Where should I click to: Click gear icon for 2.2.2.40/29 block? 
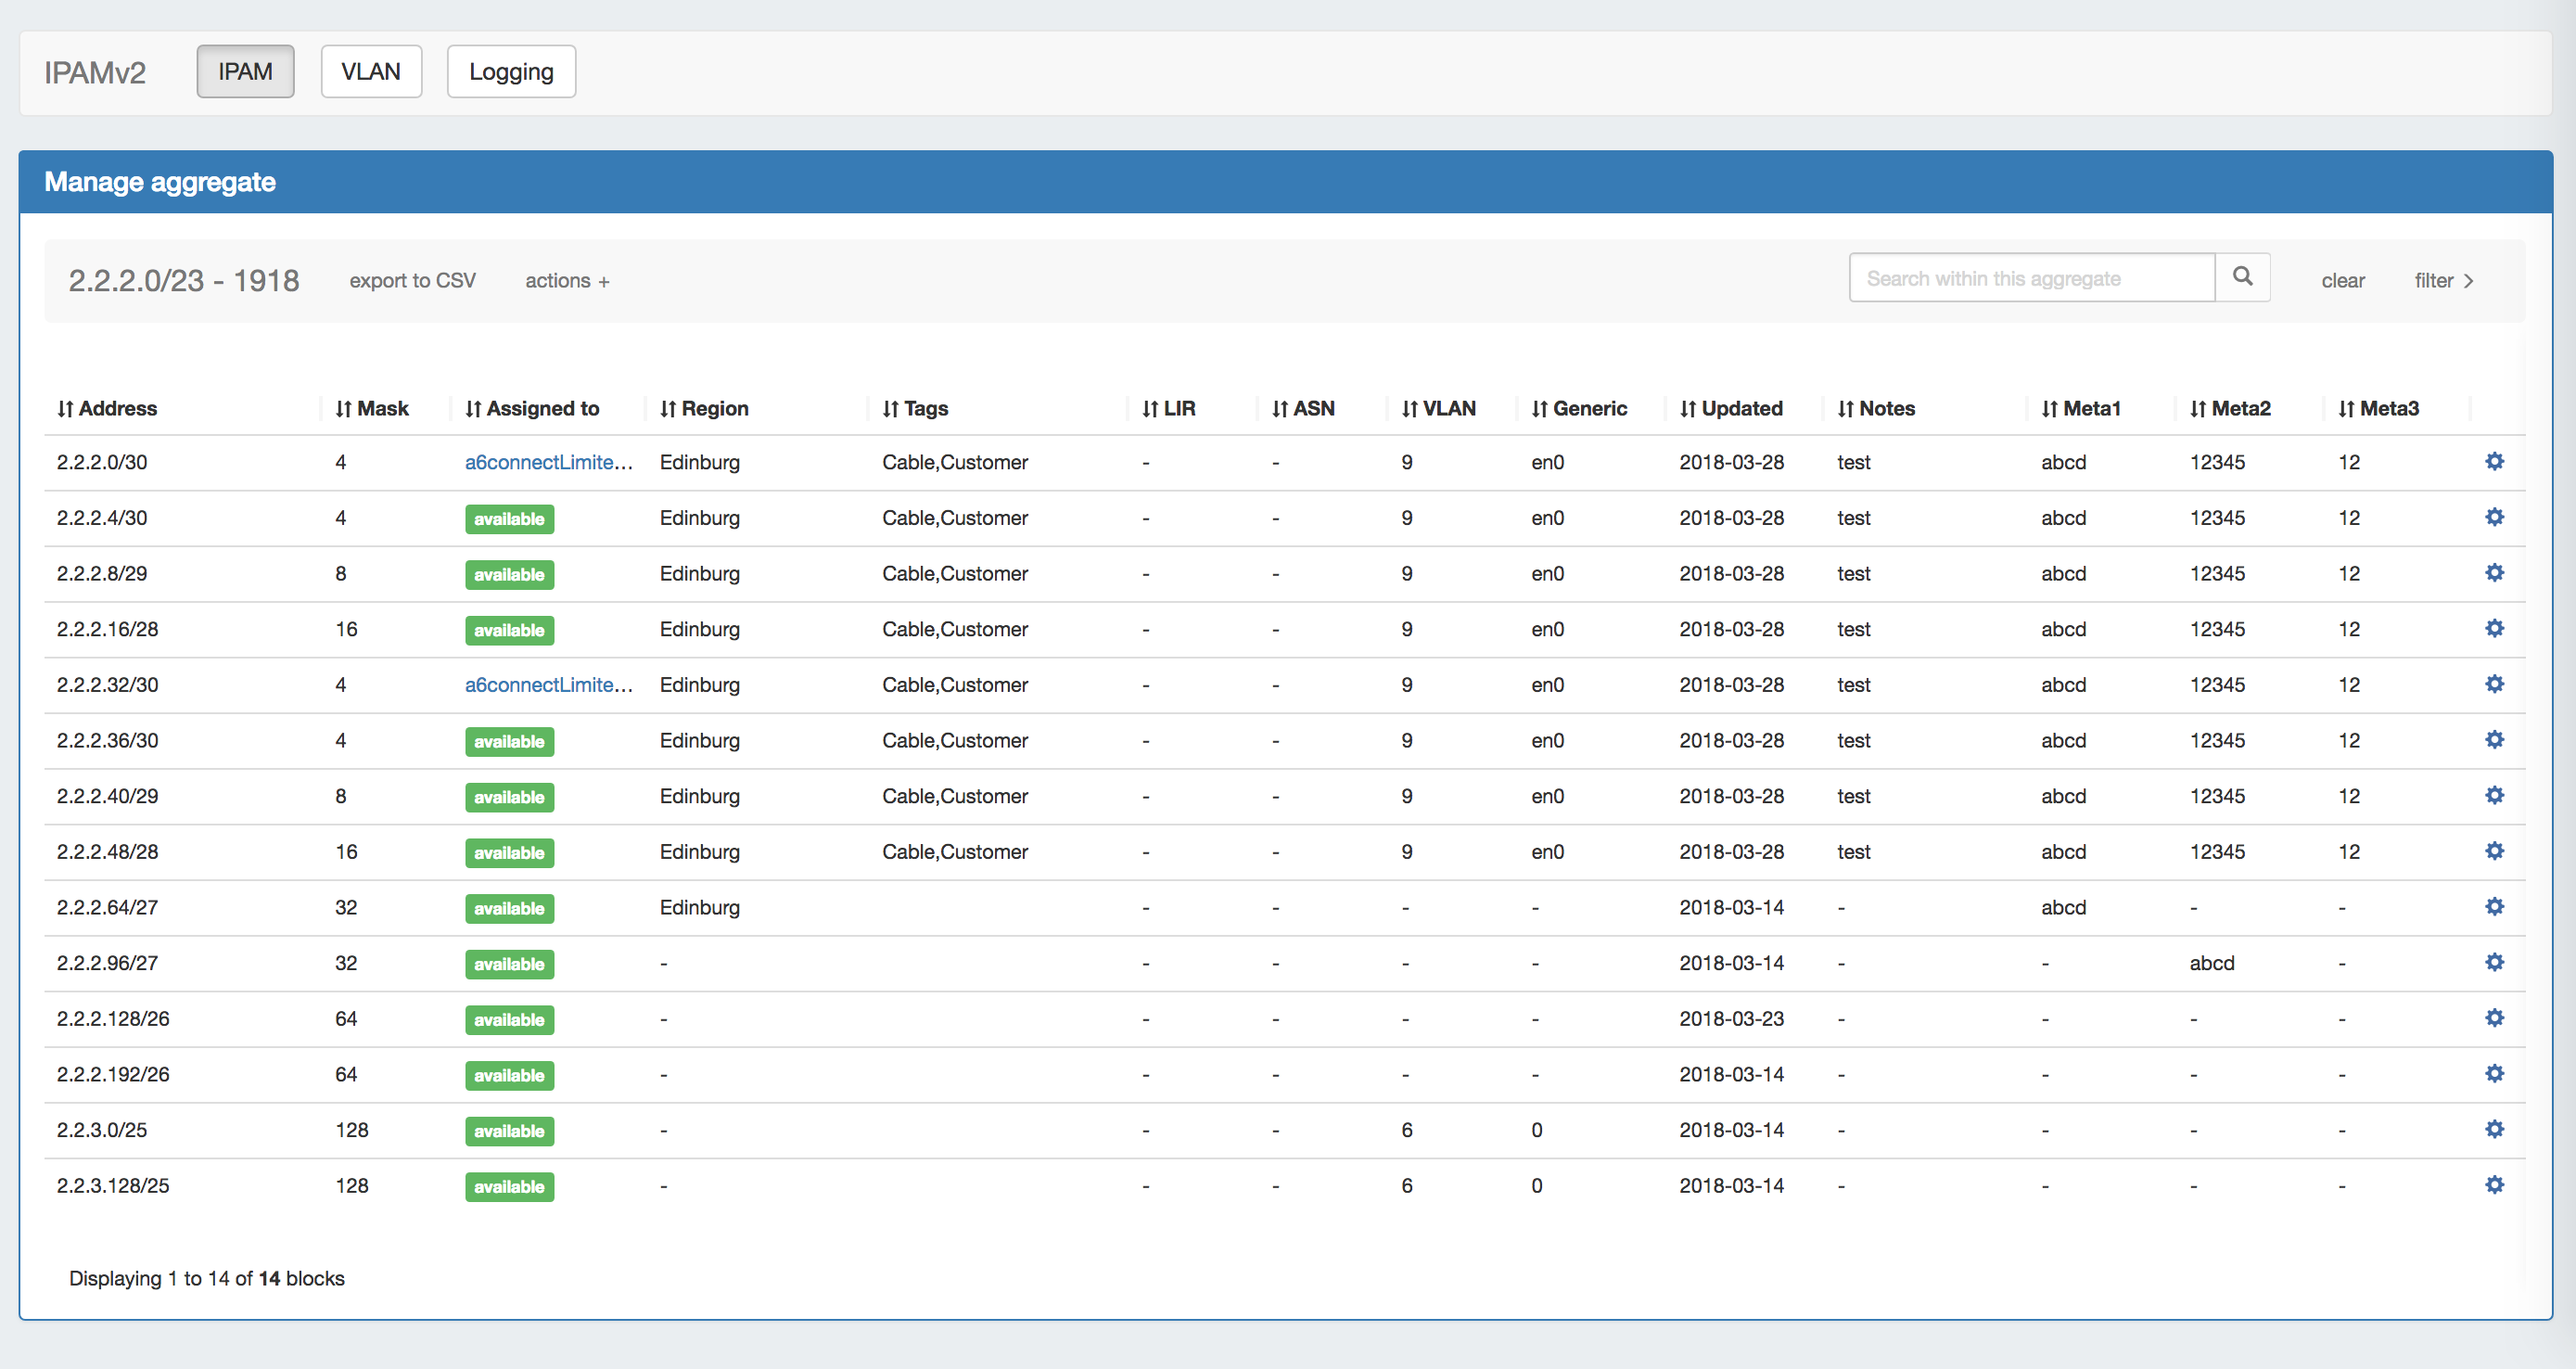tap(2494, 795)
